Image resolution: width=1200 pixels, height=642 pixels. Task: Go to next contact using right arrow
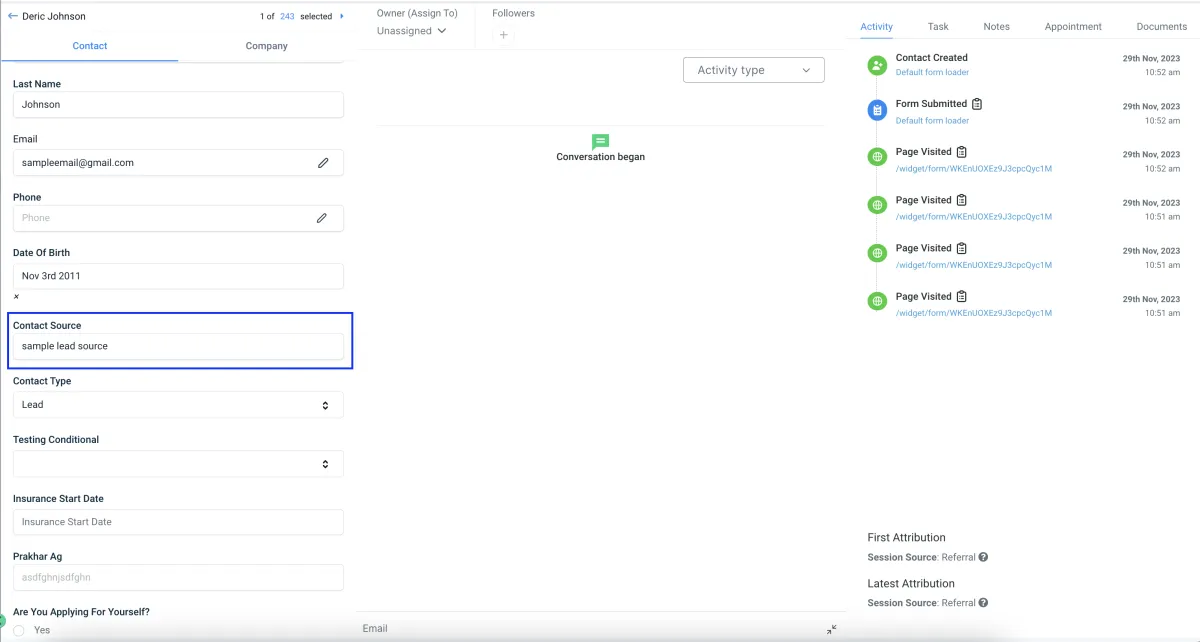342,16
